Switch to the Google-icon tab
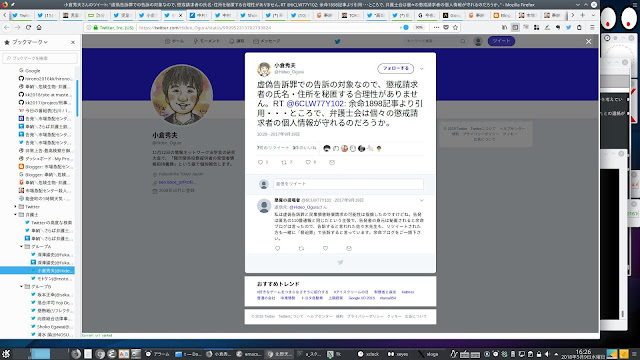The width and height of the screenshot is (640, 360). [427, 16]
